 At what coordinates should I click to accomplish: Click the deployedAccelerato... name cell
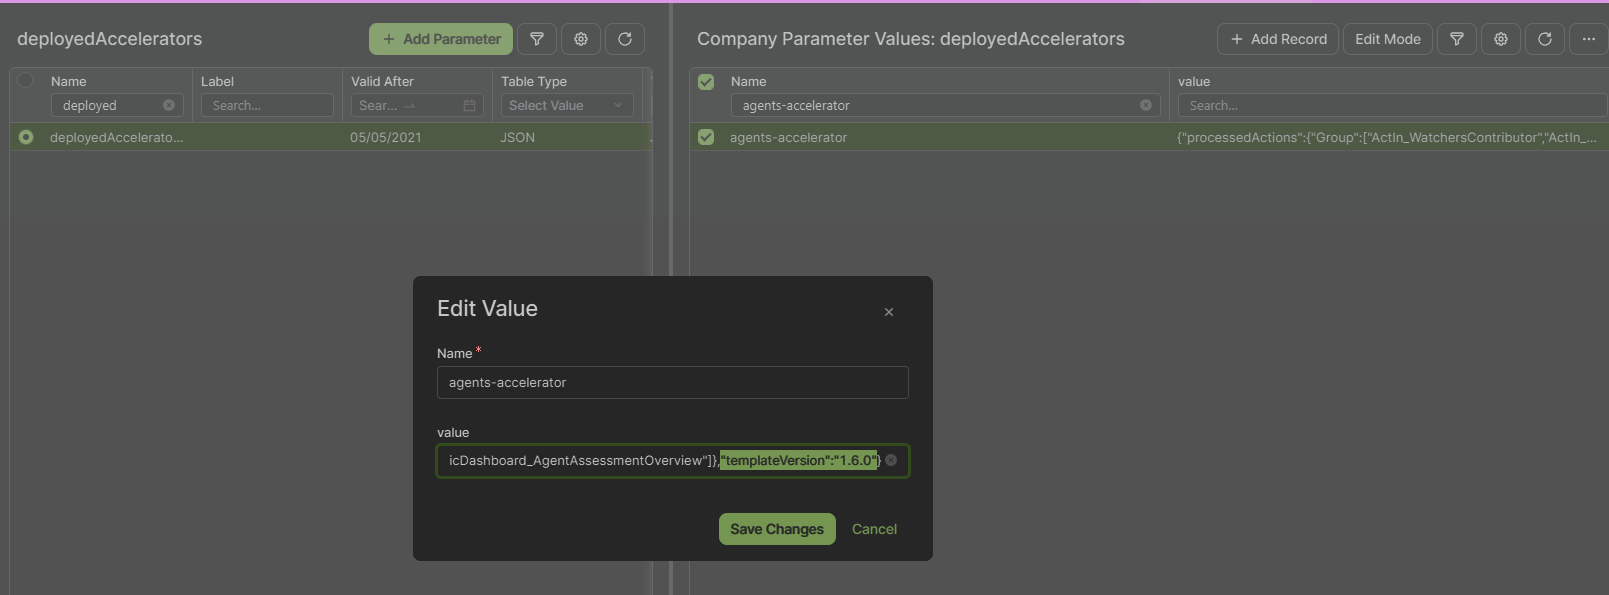[116, 137]
